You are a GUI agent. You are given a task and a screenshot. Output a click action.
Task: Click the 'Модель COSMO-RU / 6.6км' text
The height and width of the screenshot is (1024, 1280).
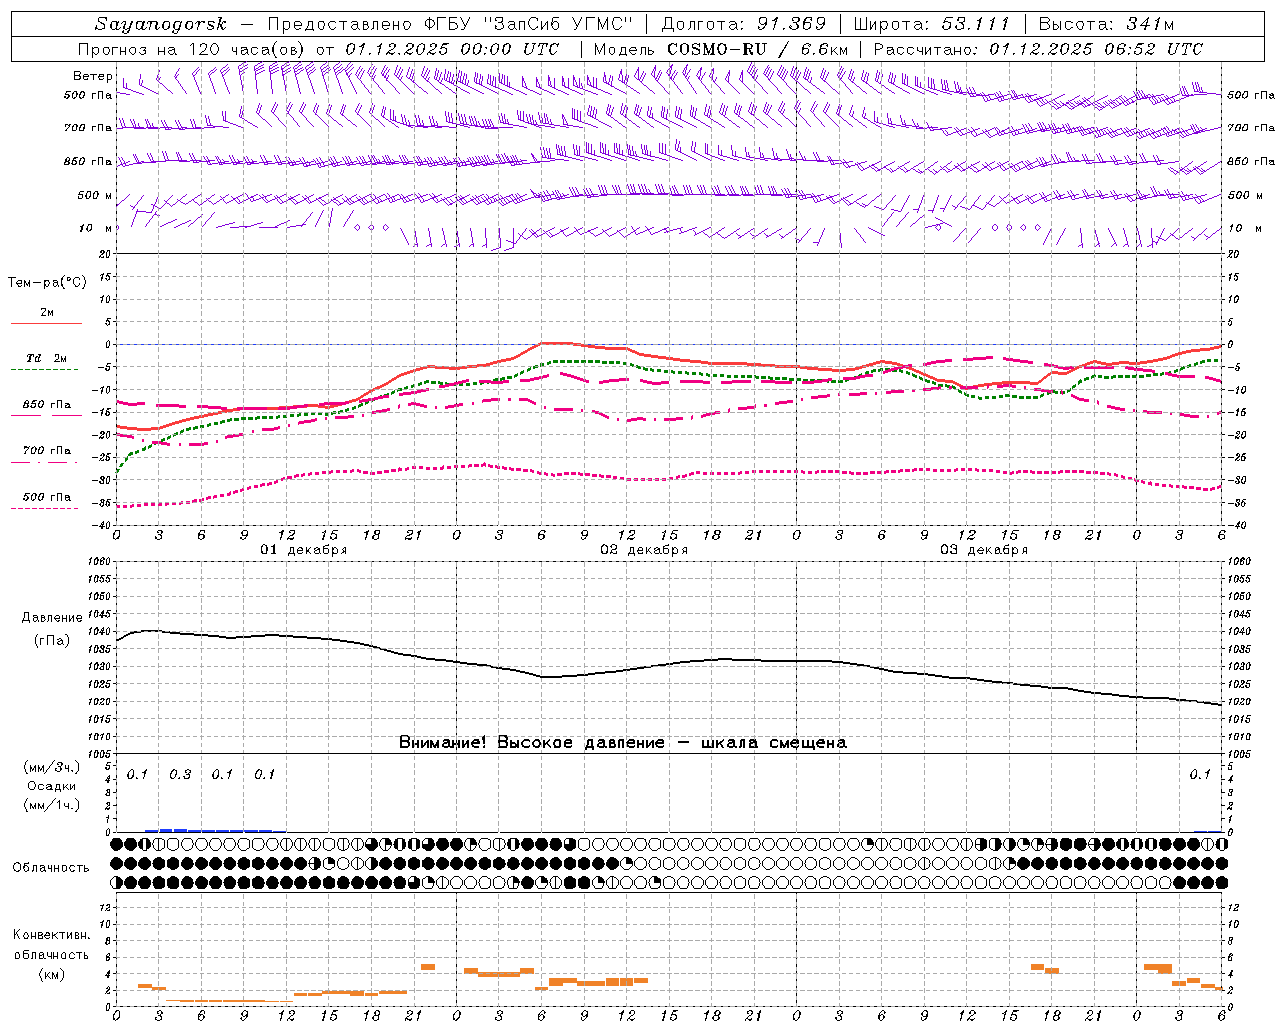[x=720, y=49]
